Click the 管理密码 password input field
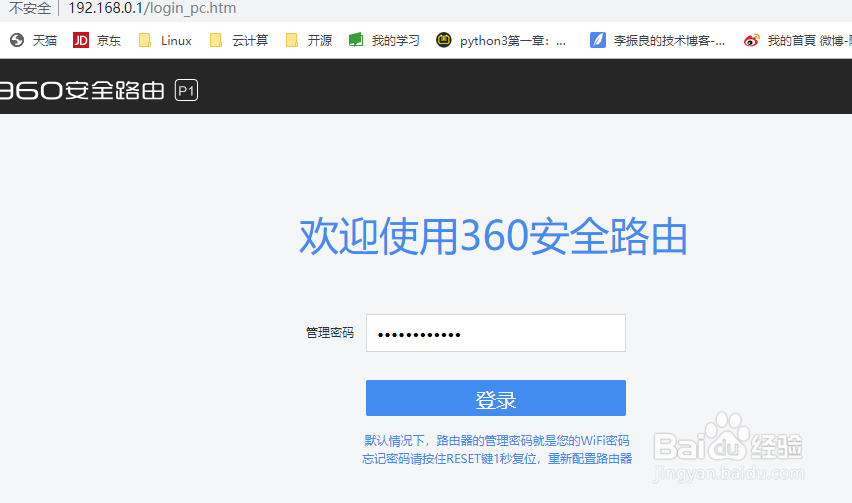Viewport: 852px width, 503px height. coord(496,333)
